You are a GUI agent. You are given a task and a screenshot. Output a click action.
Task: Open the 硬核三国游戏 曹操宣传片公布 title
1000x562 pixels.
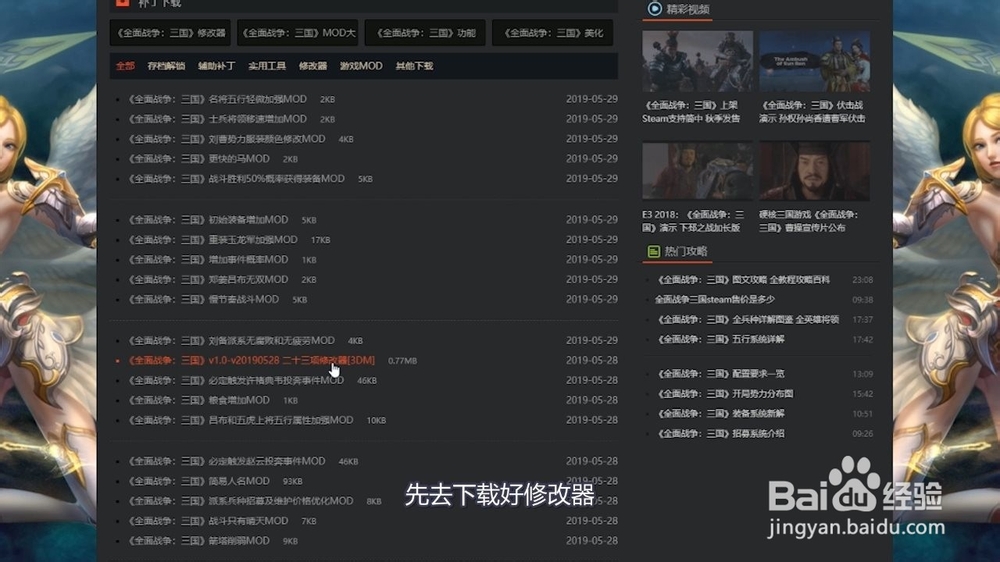(809, 221)
